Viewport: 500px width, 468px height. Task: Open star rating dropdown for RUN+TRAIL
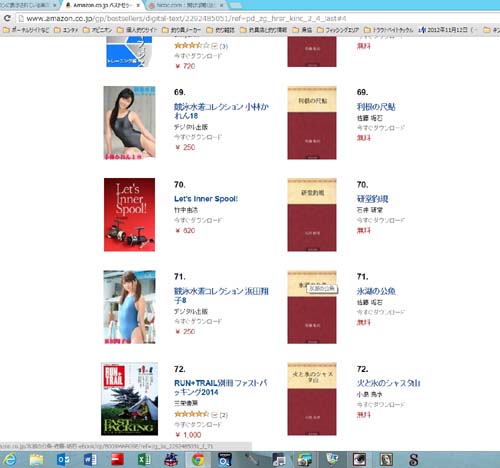coord(214,415)
